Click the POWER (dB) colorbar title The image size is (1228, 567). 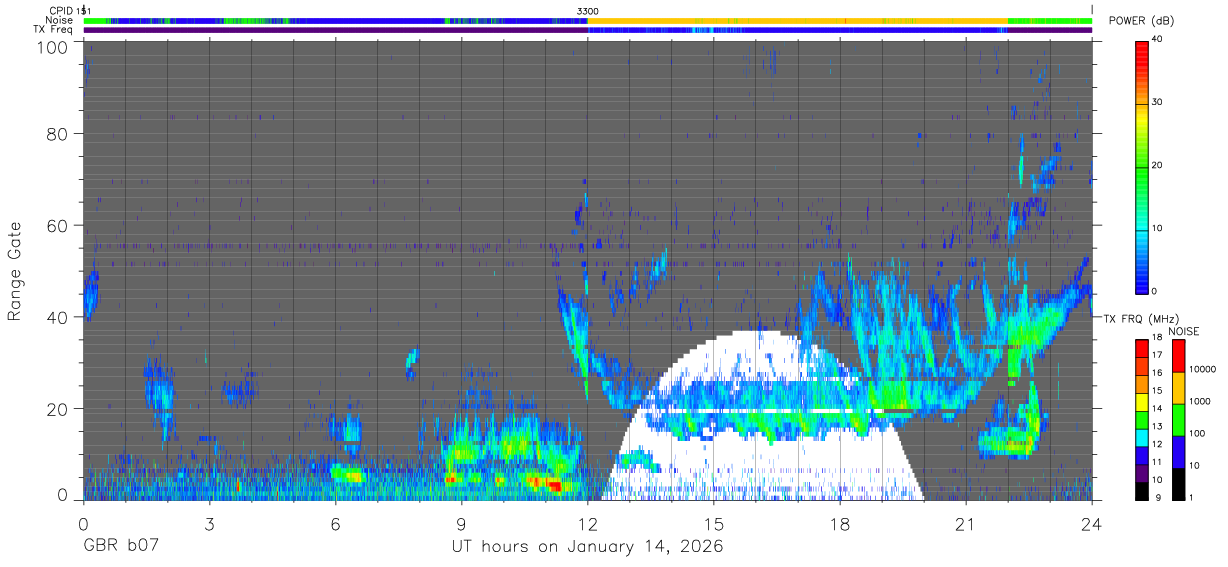pos(1142,21)
